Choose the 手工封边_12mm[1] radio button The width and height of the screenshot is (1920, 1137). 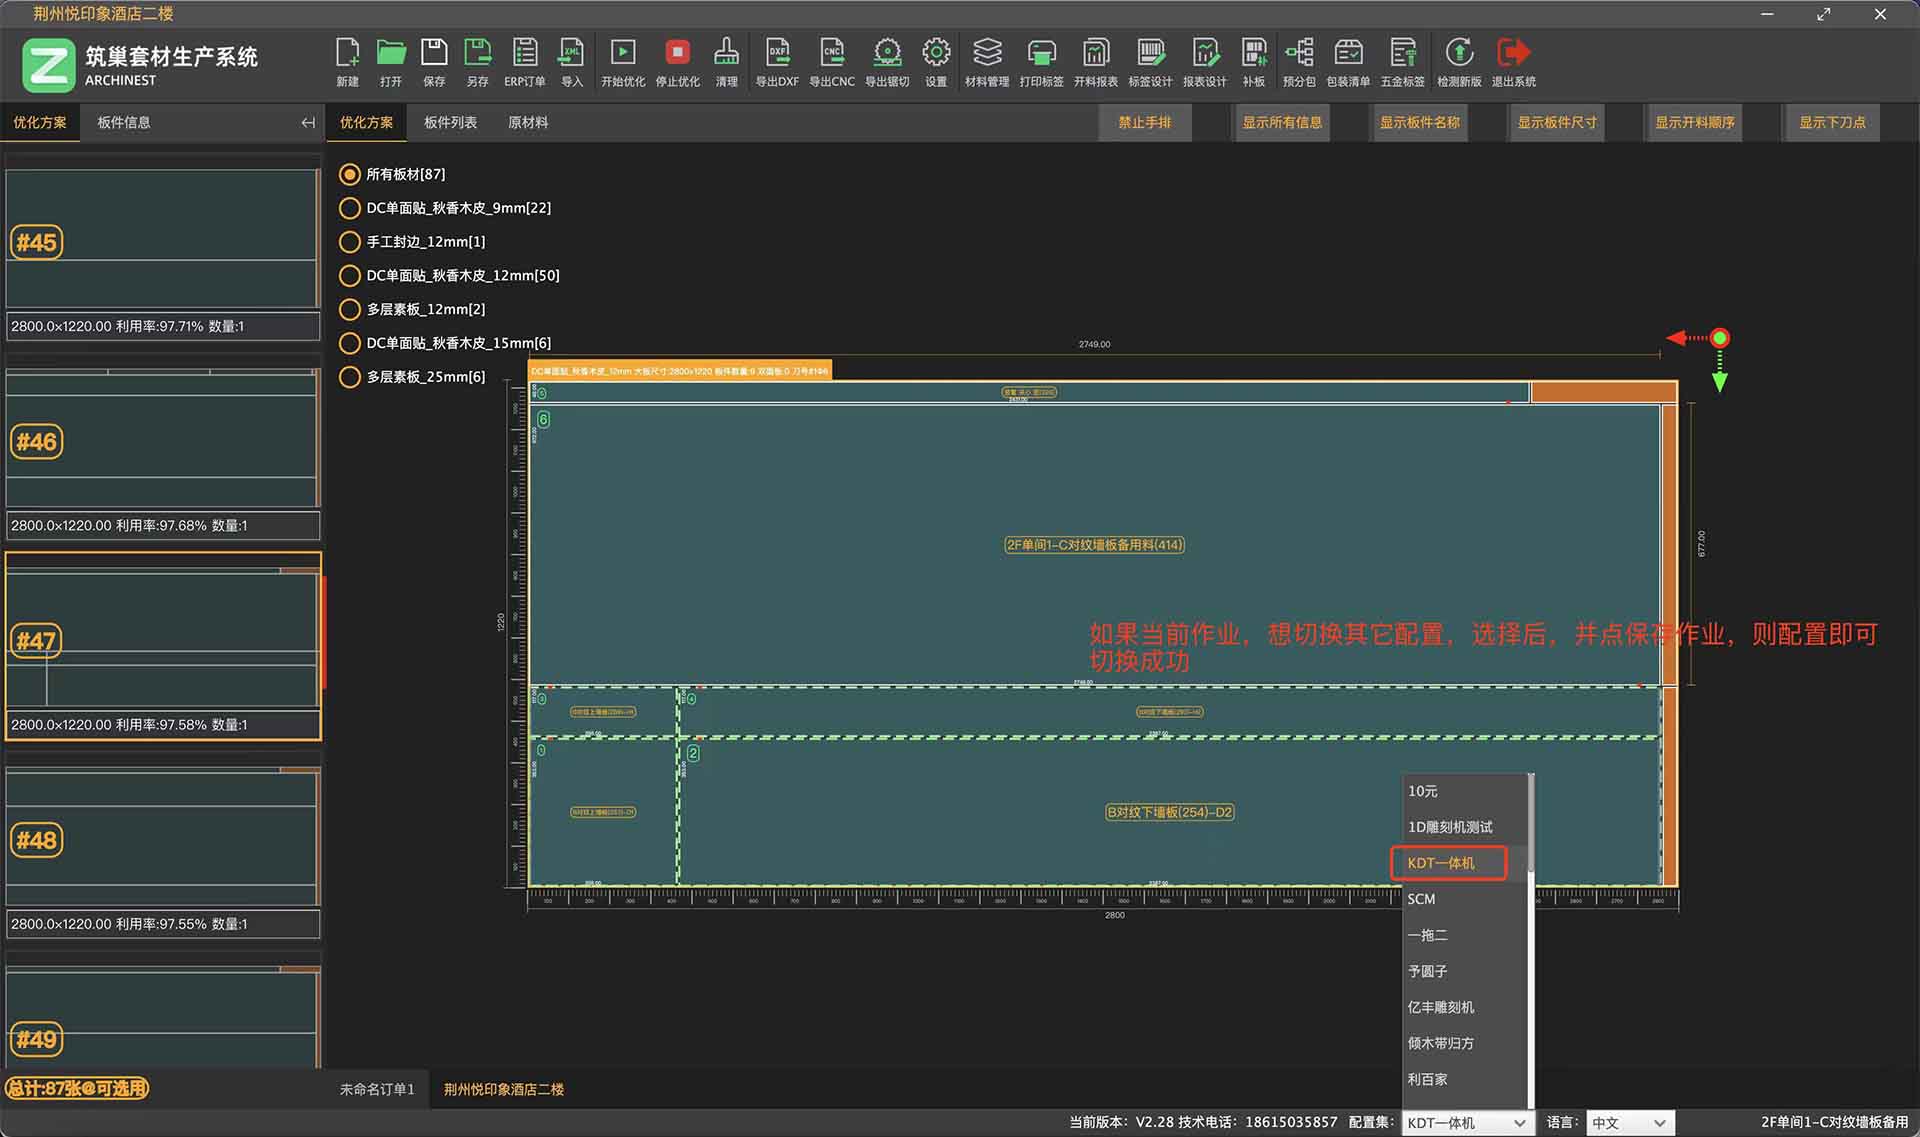(x=350, y=242)
